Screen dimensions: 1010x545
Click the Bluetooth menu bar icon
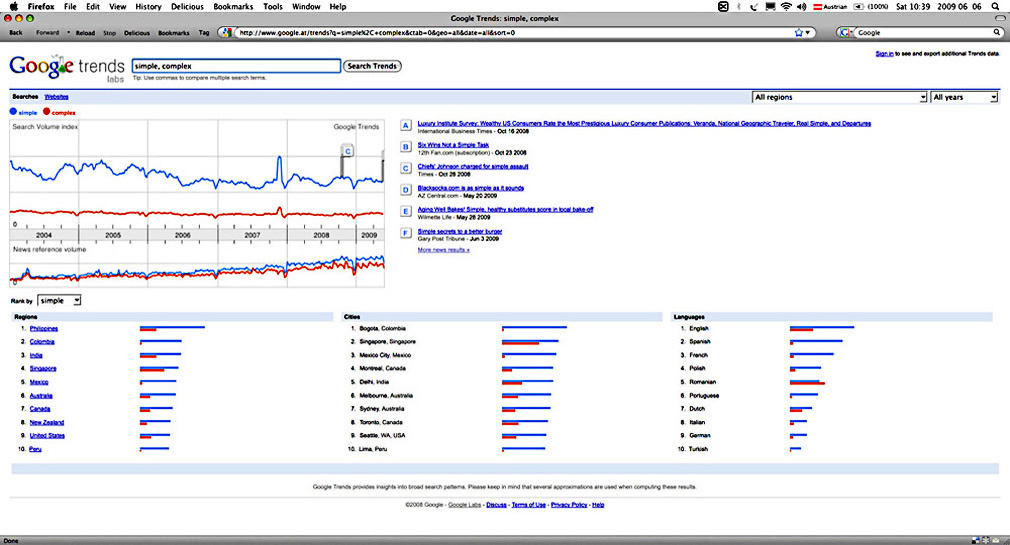click(738, 6)
